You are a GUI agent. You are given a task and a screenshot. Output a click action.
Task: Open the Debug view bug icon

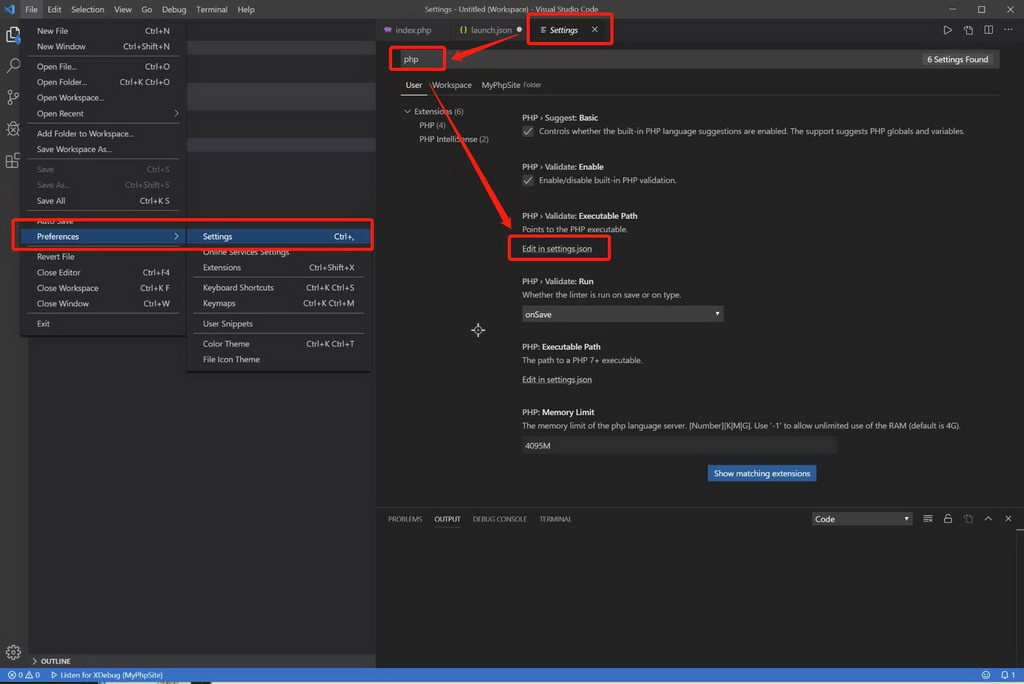point(12,129)
